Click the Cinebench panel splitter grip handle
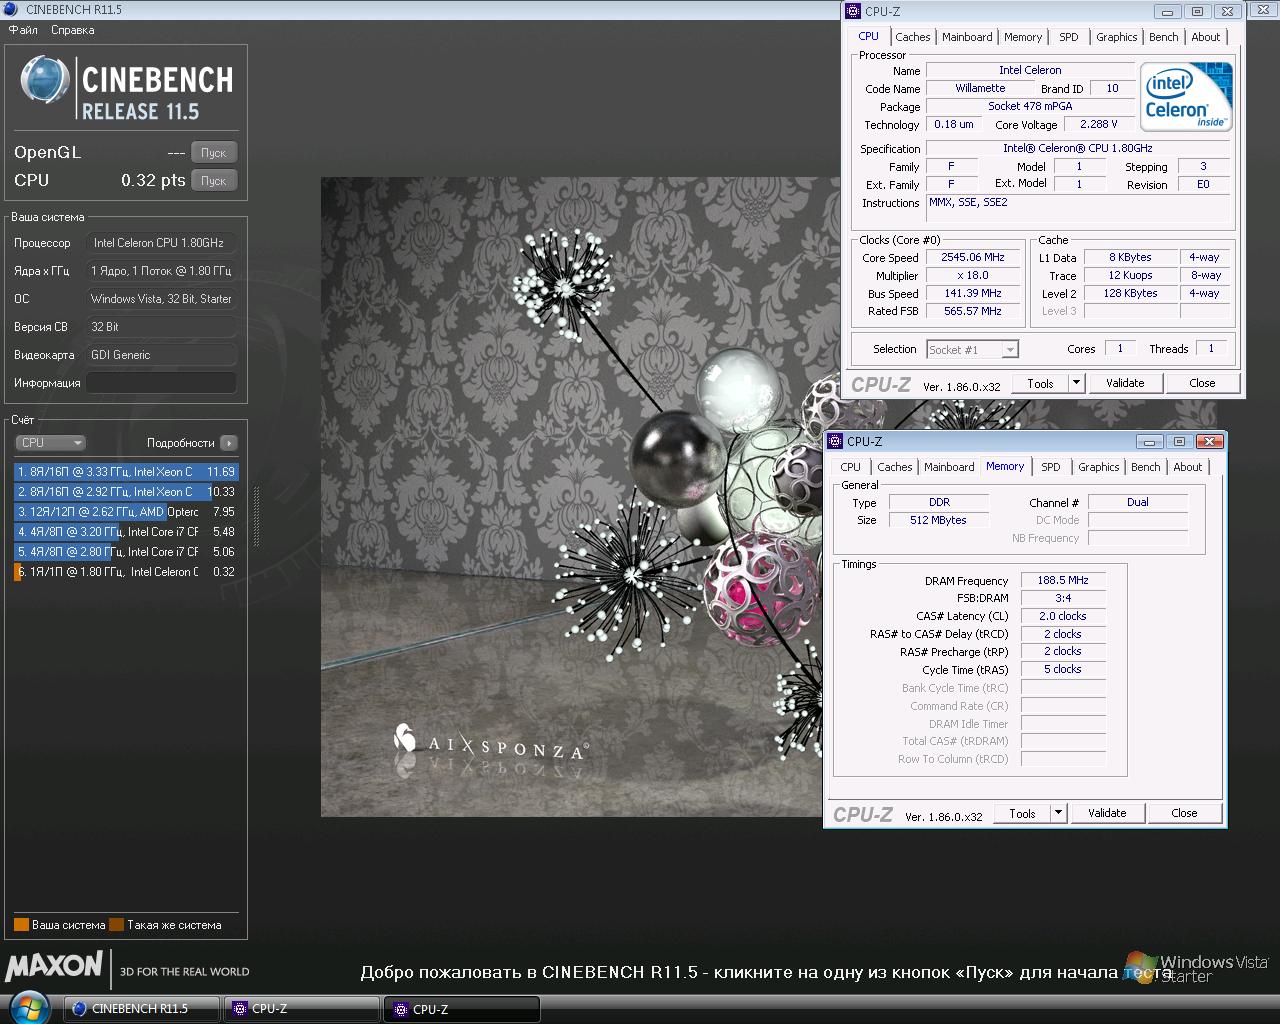1280x1024 pixels. 256,517
